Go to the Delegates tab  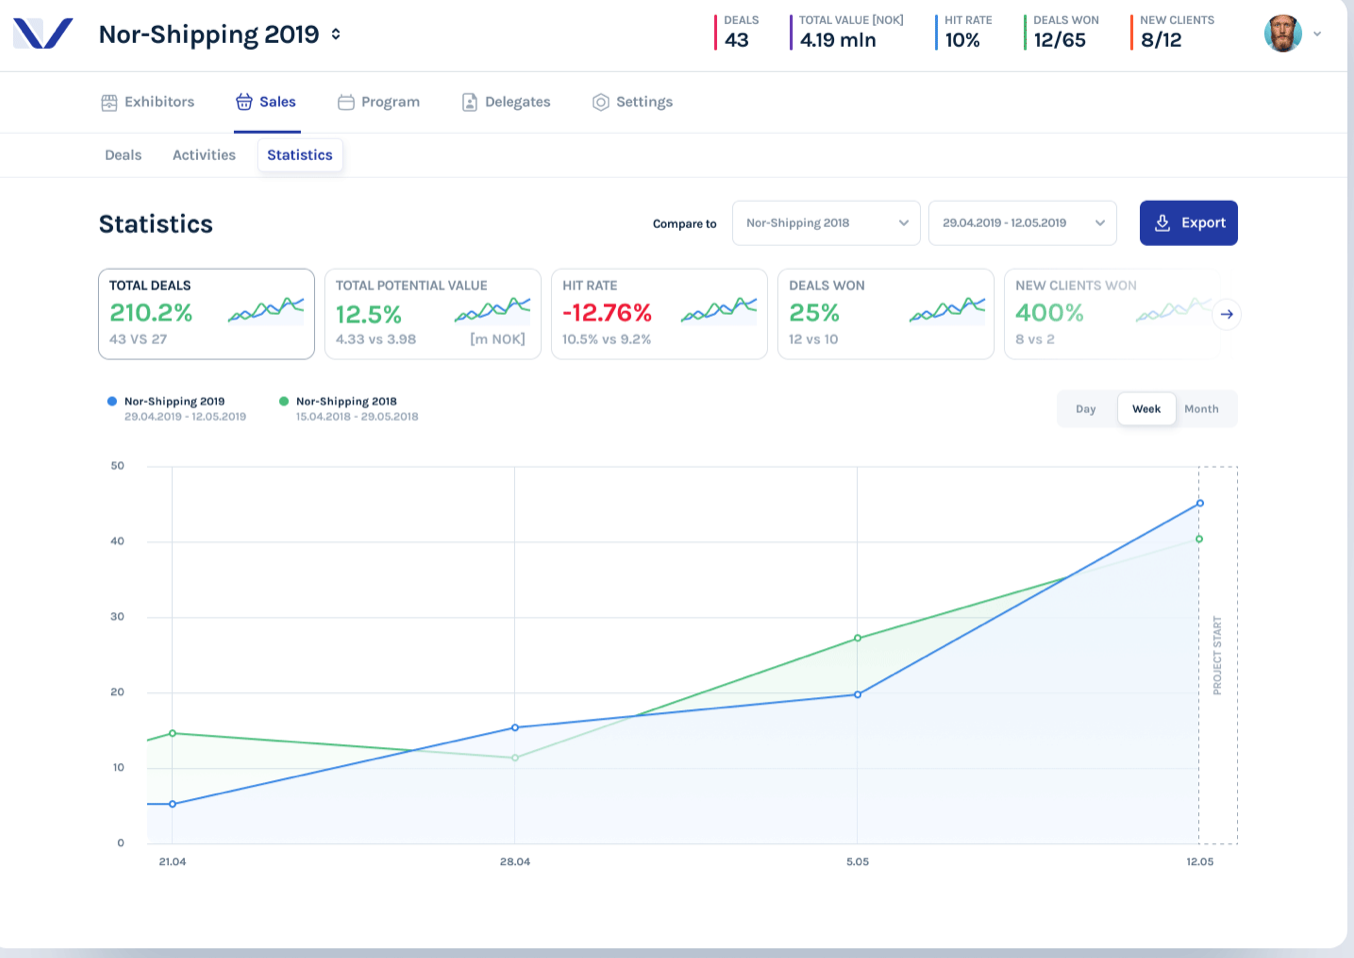point(506,102)
